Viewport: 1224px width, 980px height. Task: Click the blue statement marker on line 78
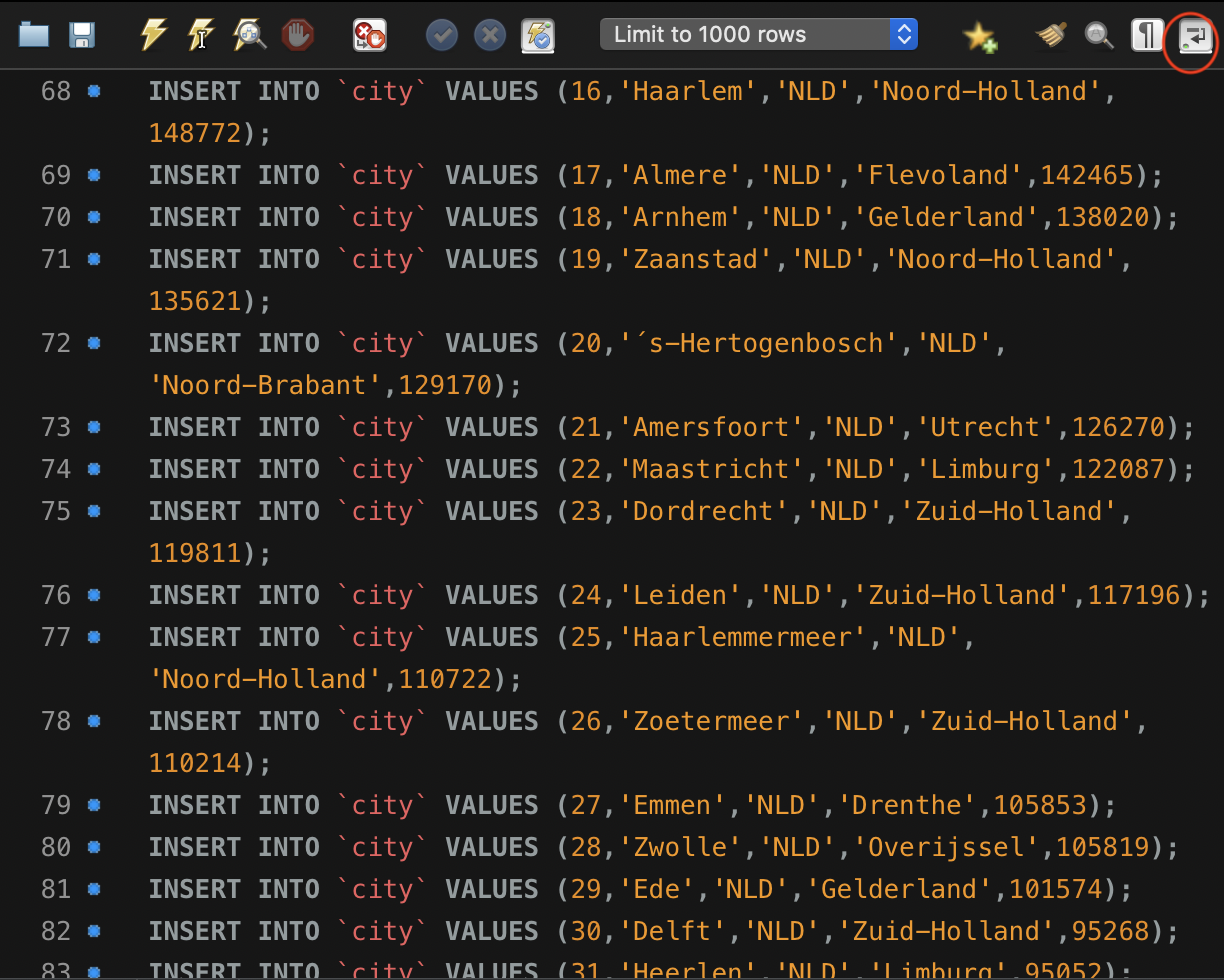click(x=94, y=721)
